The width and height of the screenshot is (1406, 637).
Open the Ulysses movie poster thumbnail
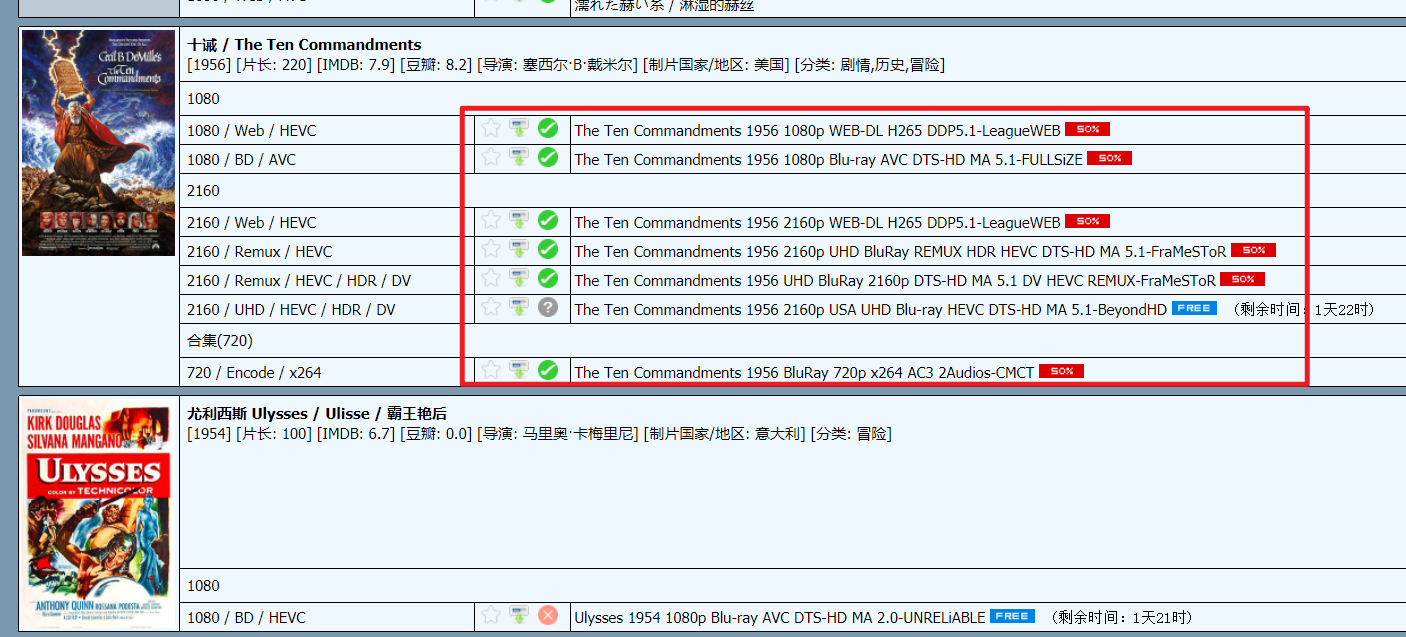pyautogui.click(x=98, y=515)
